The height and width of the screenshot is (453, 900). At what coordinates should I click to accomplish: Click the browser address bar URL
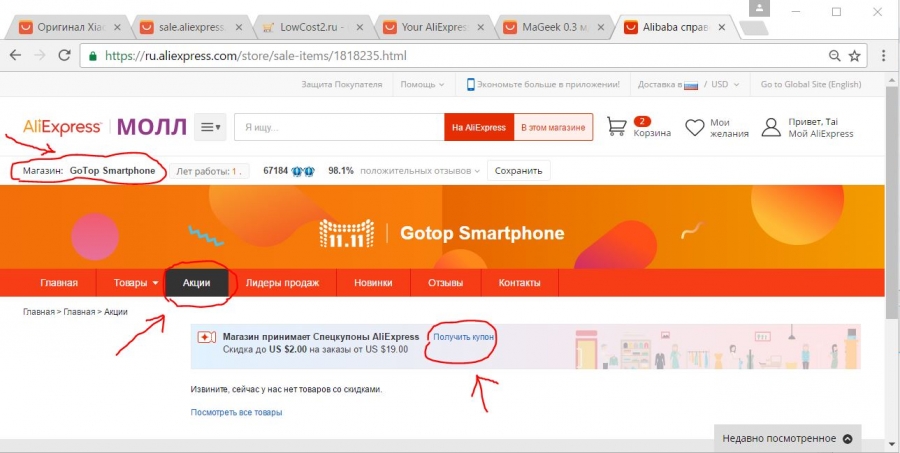click(x=256, y=56)
